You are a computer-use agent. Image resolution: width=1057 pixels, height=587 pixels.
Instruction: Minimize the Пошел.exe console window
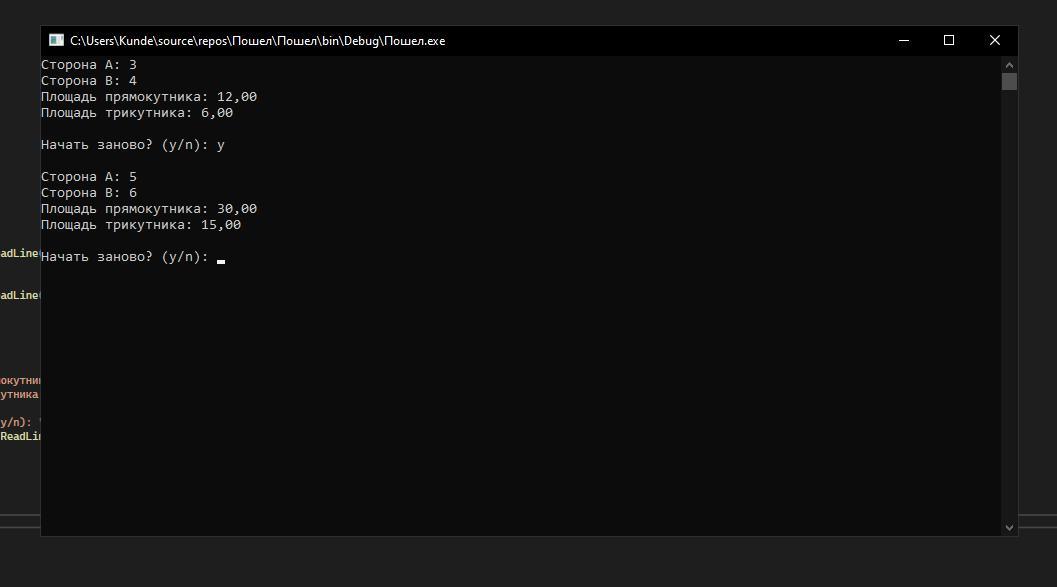tap(904, 41)
